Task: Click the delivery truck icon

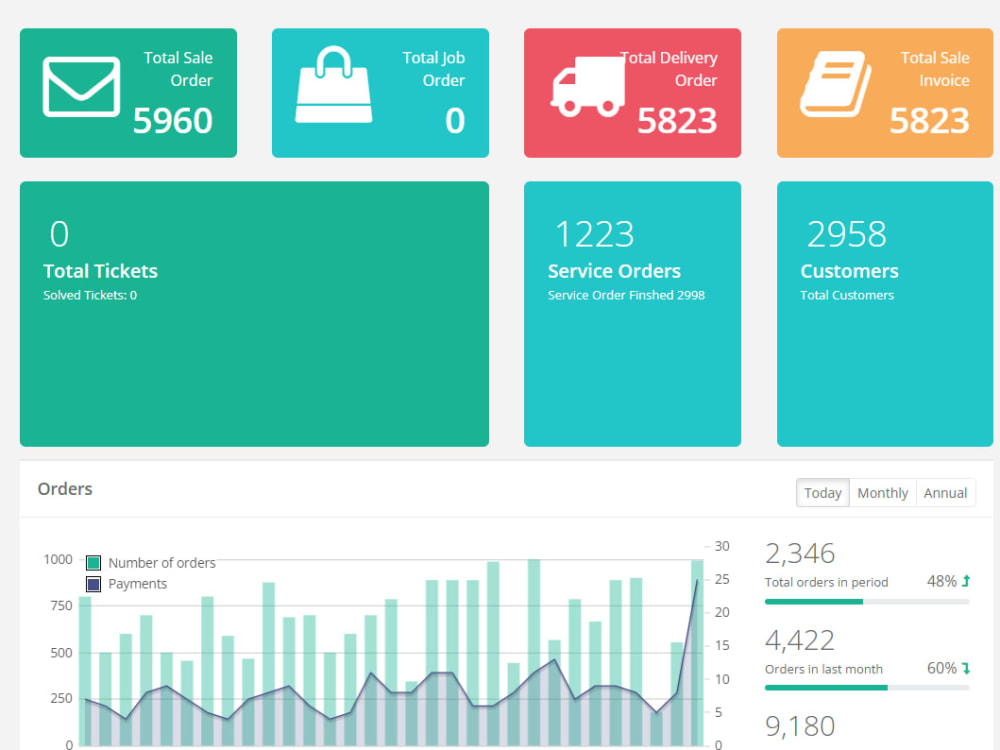Action: coord(588,87)
